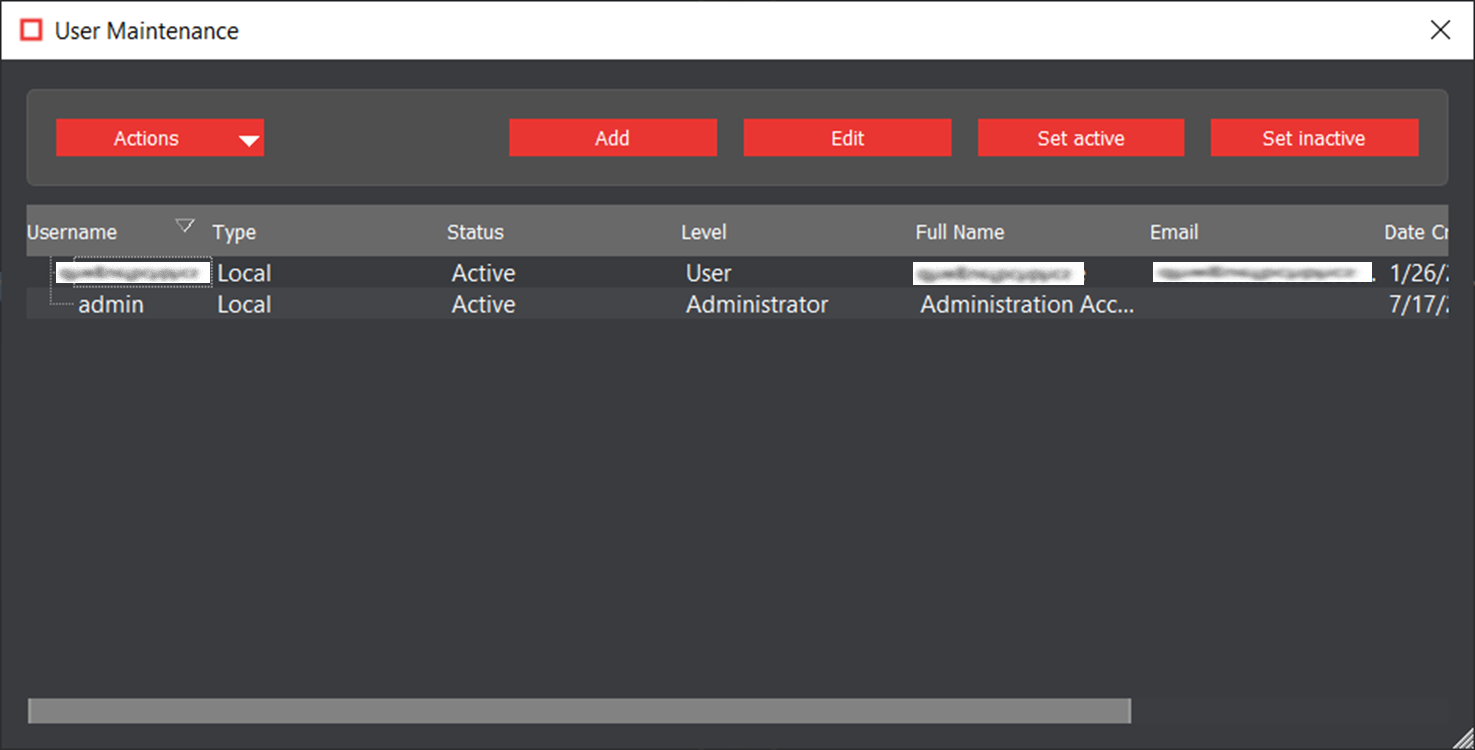Click the Administrator level cell

756,304
